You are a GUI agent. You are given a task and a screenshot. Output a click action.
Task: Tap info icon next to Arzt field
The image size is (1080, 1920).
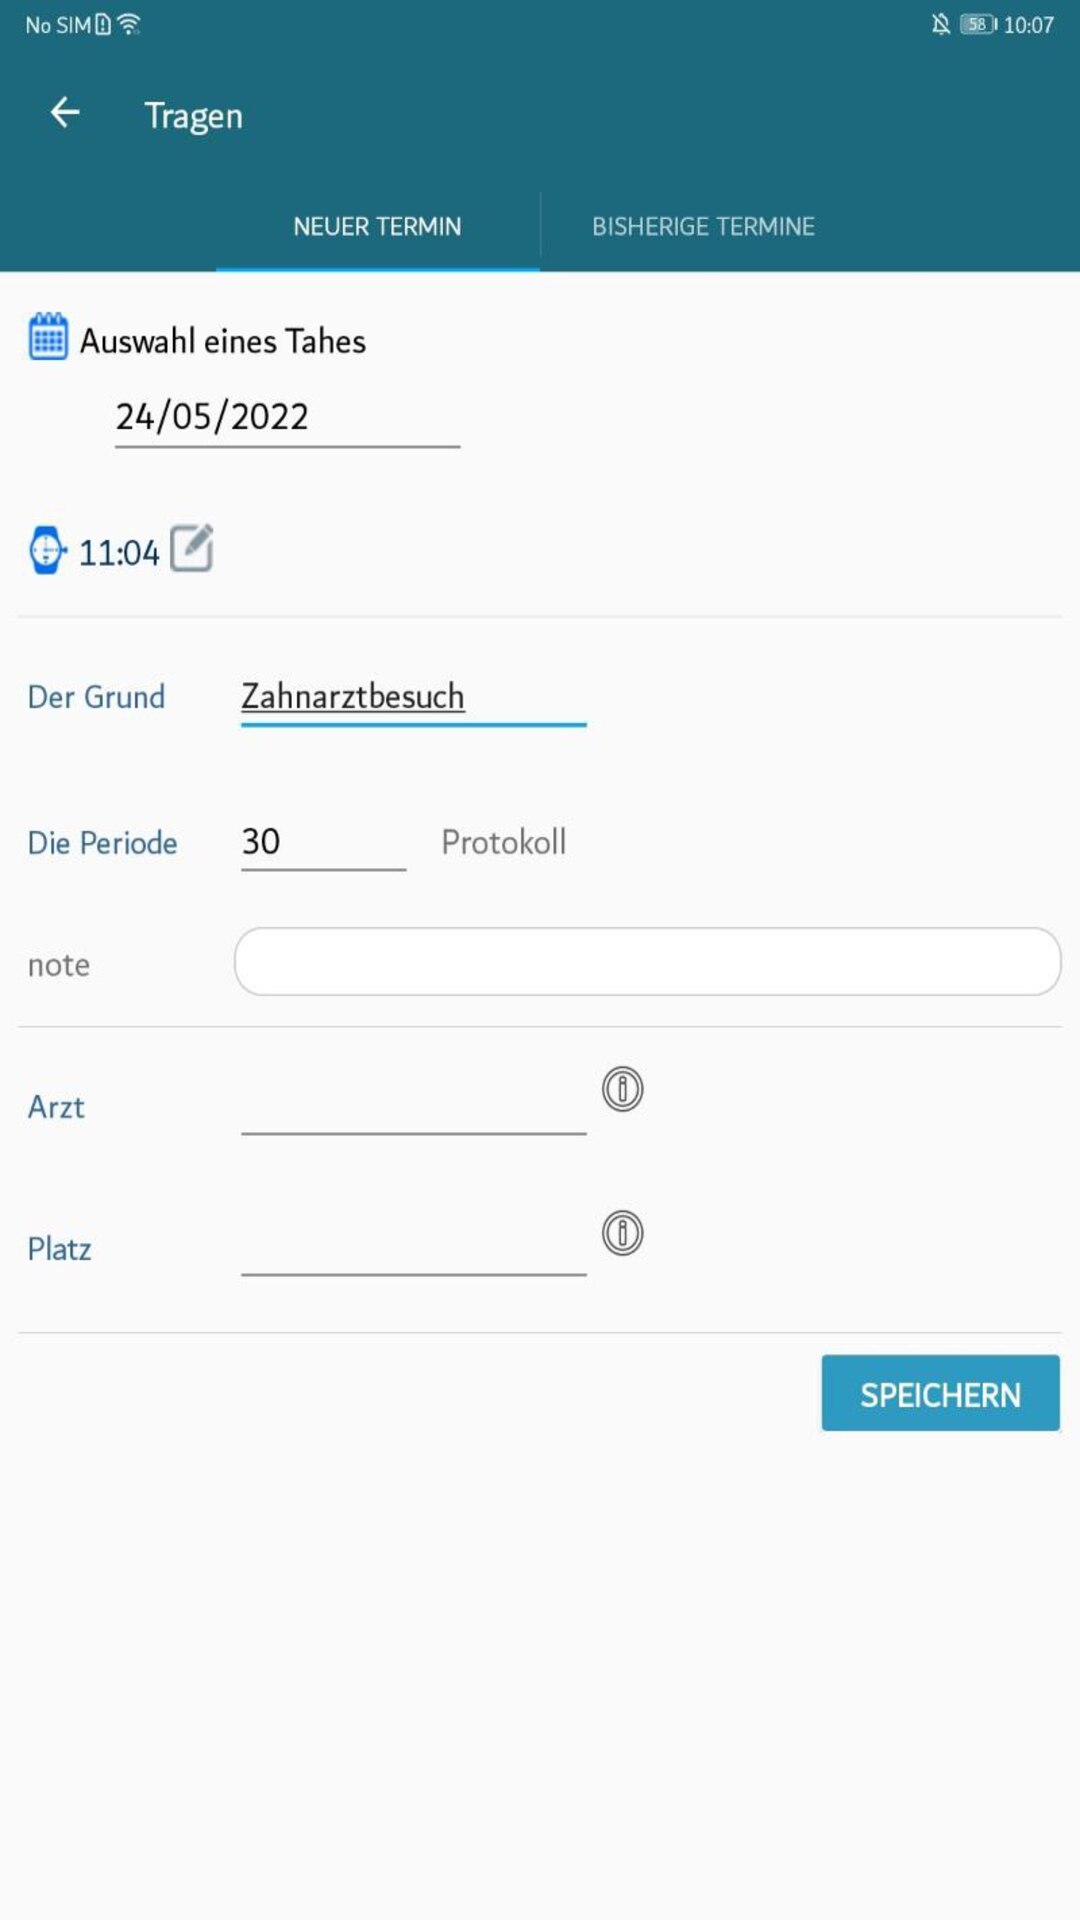[622, 1089]
